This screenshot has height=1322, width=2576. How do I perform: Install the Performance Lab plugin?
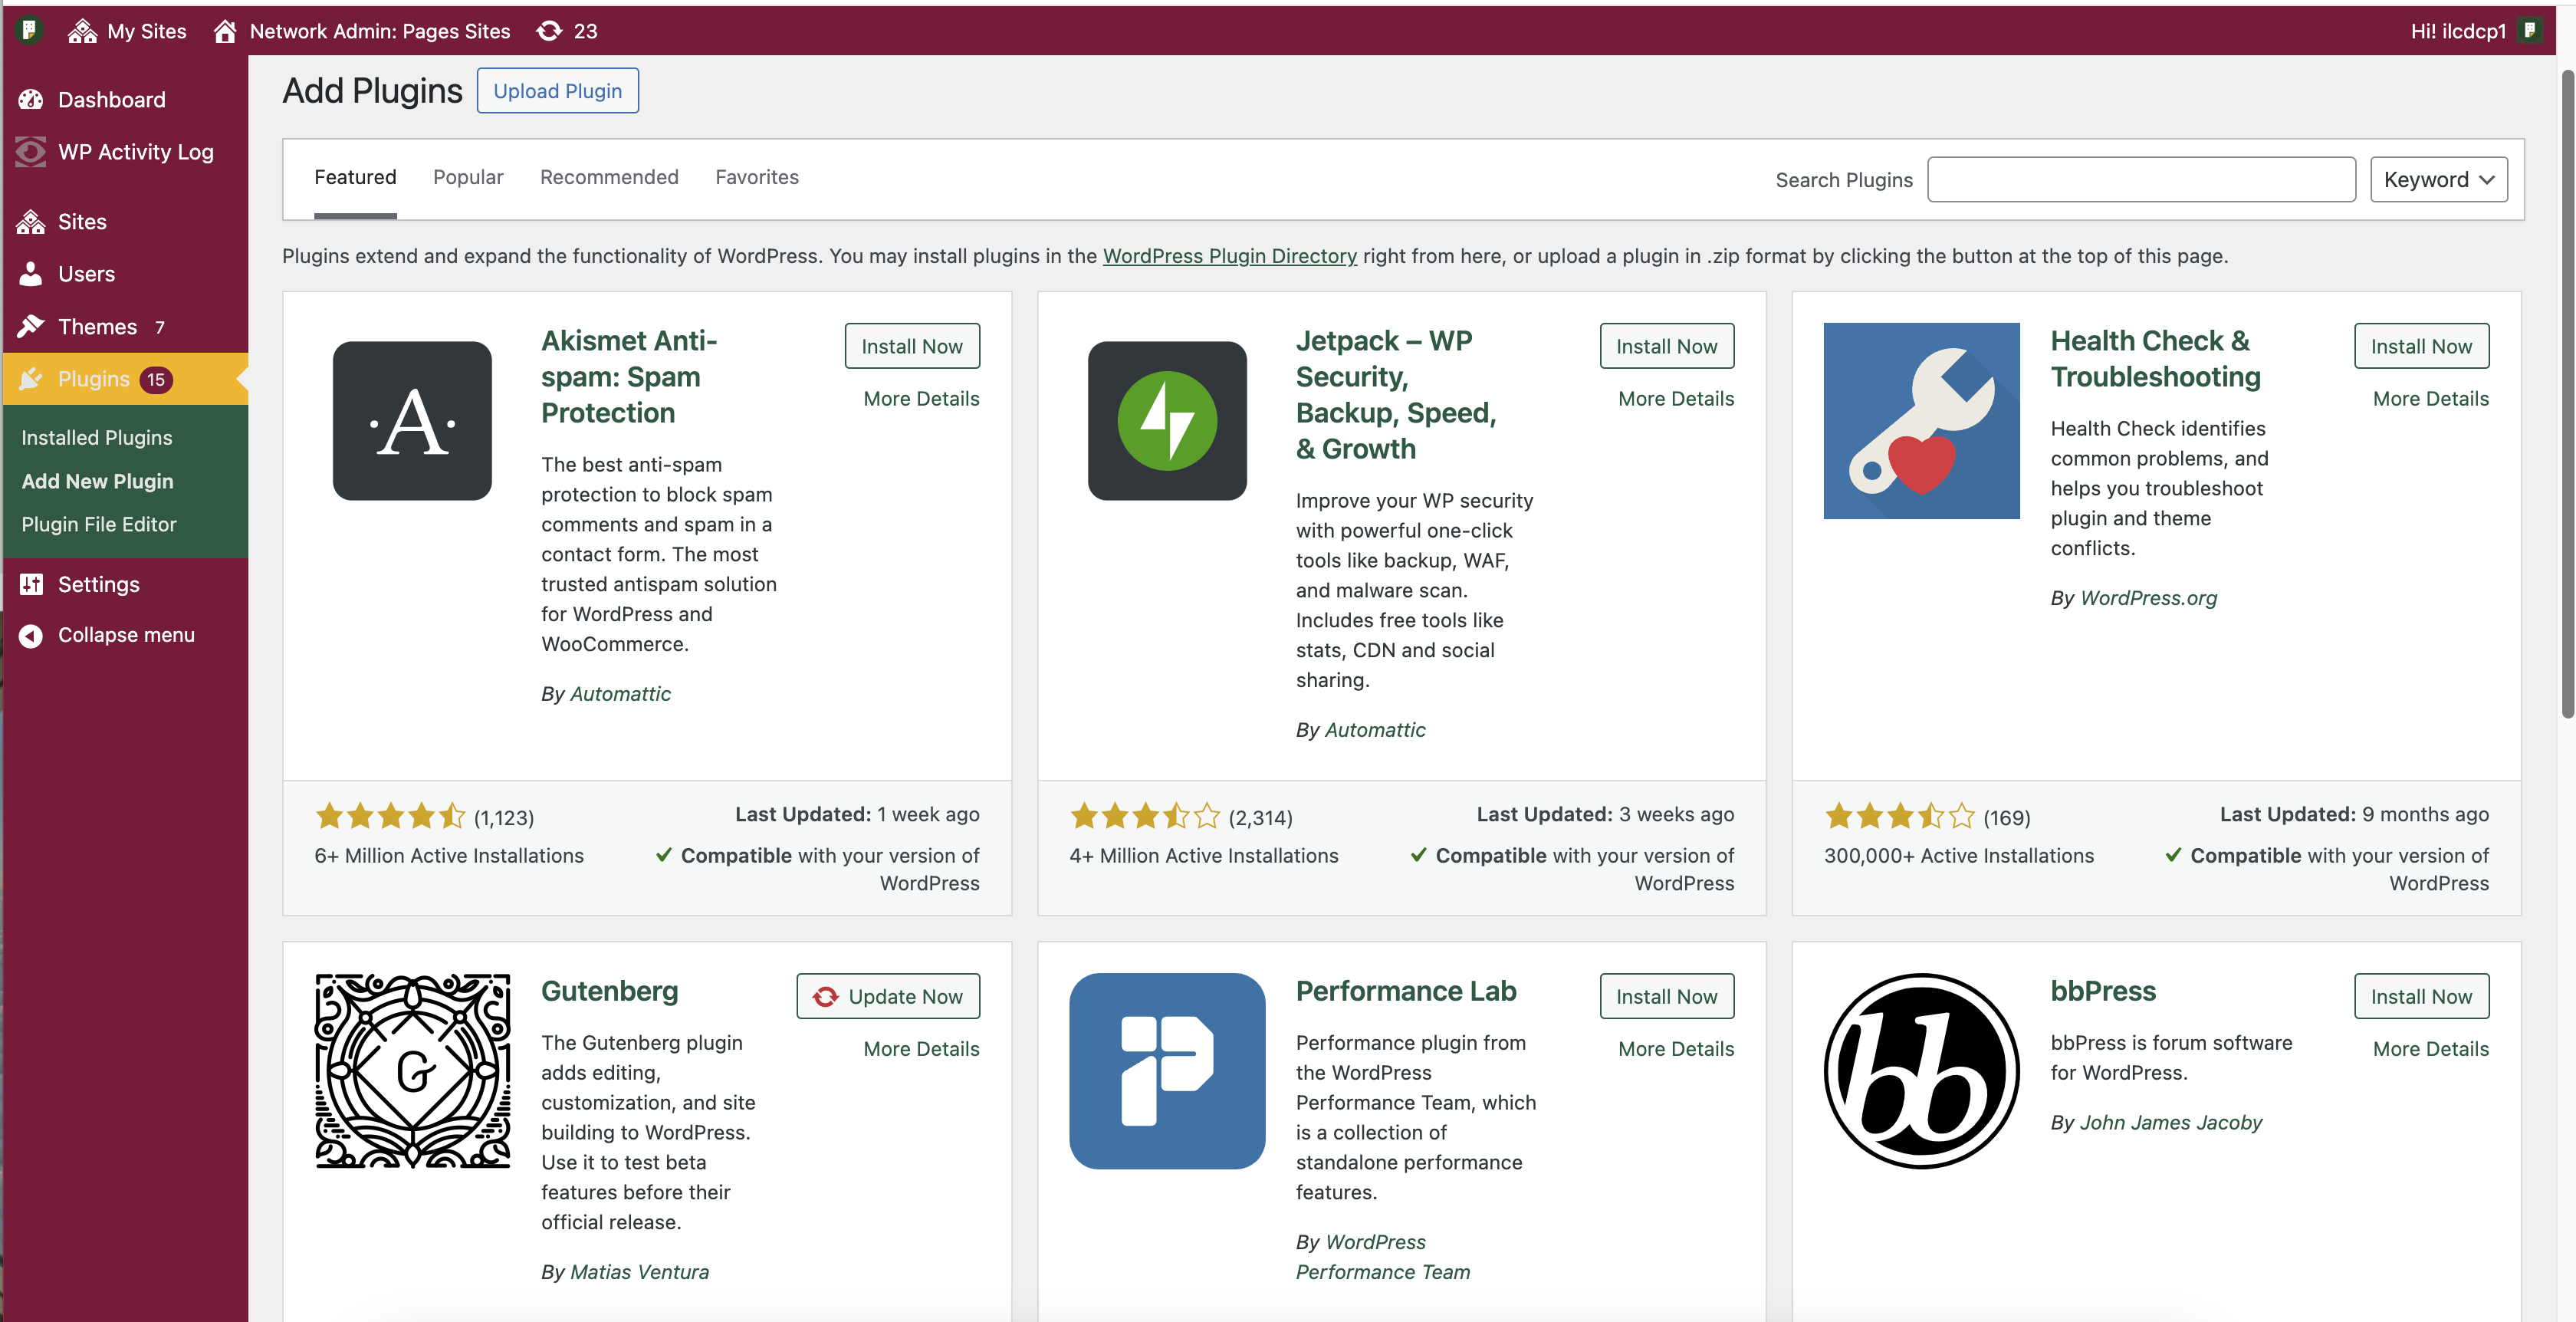tap(1666, 996)
